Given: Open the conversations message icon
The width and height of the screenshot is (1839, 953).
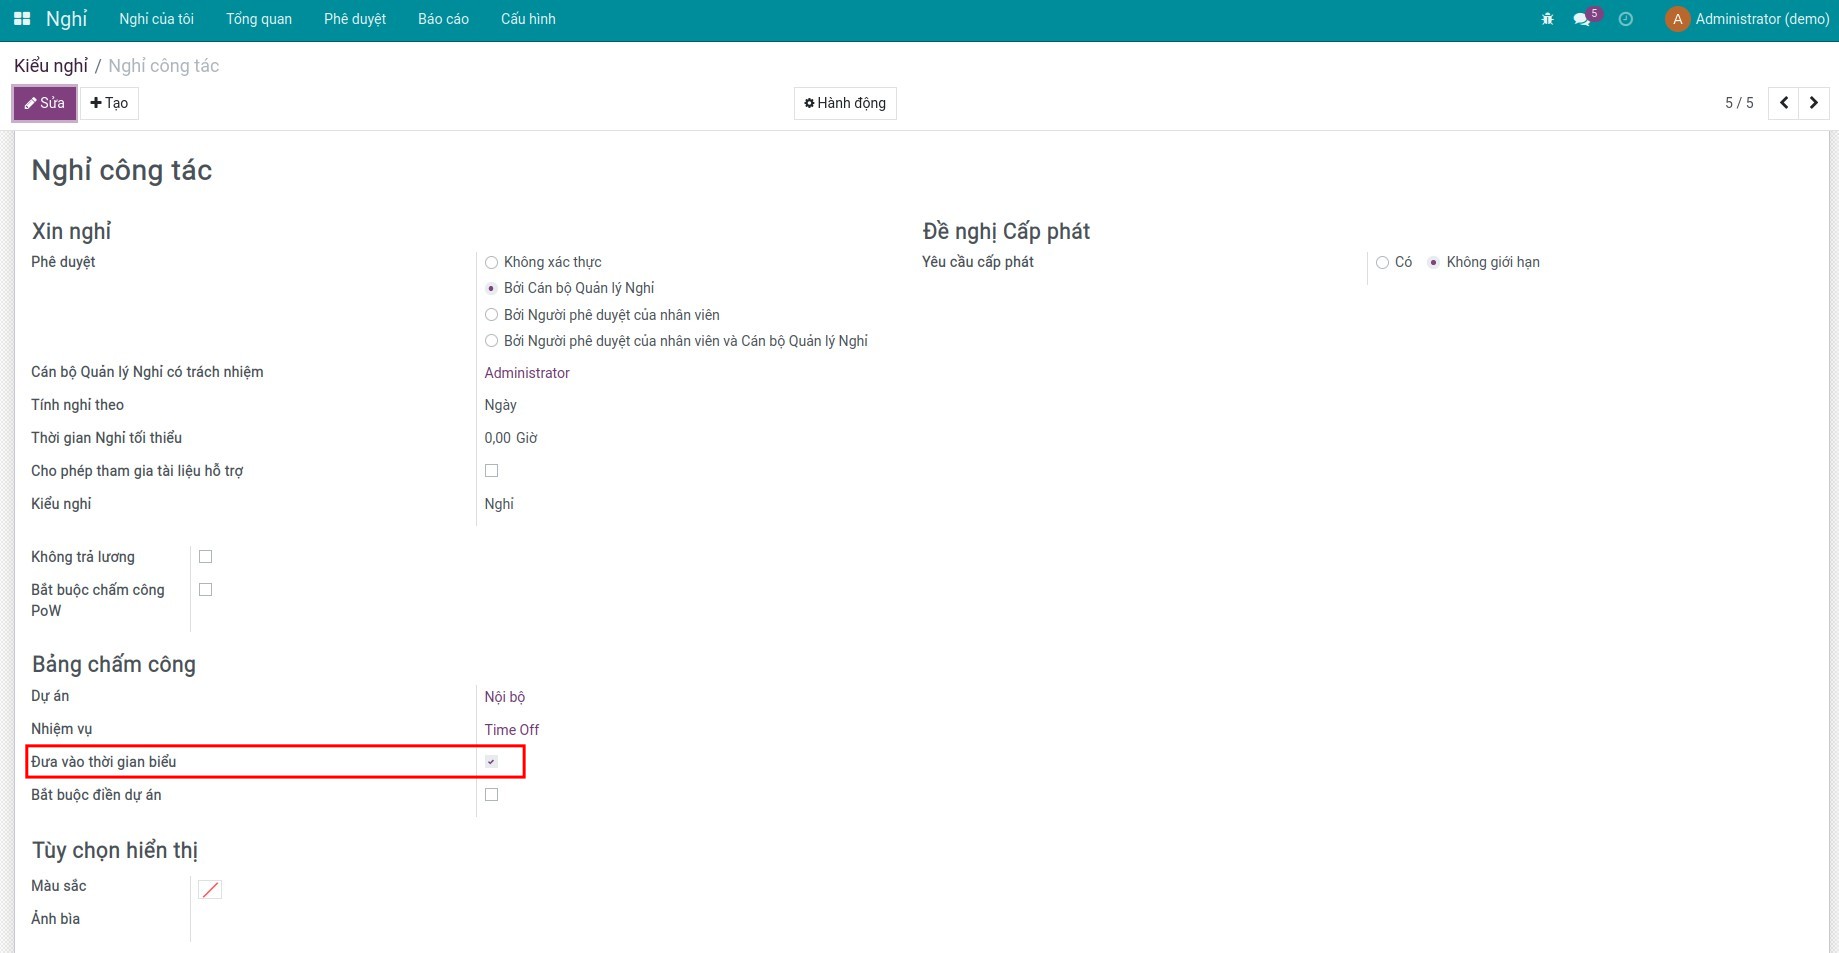Looking at the screenshot, I should 1581,19.
